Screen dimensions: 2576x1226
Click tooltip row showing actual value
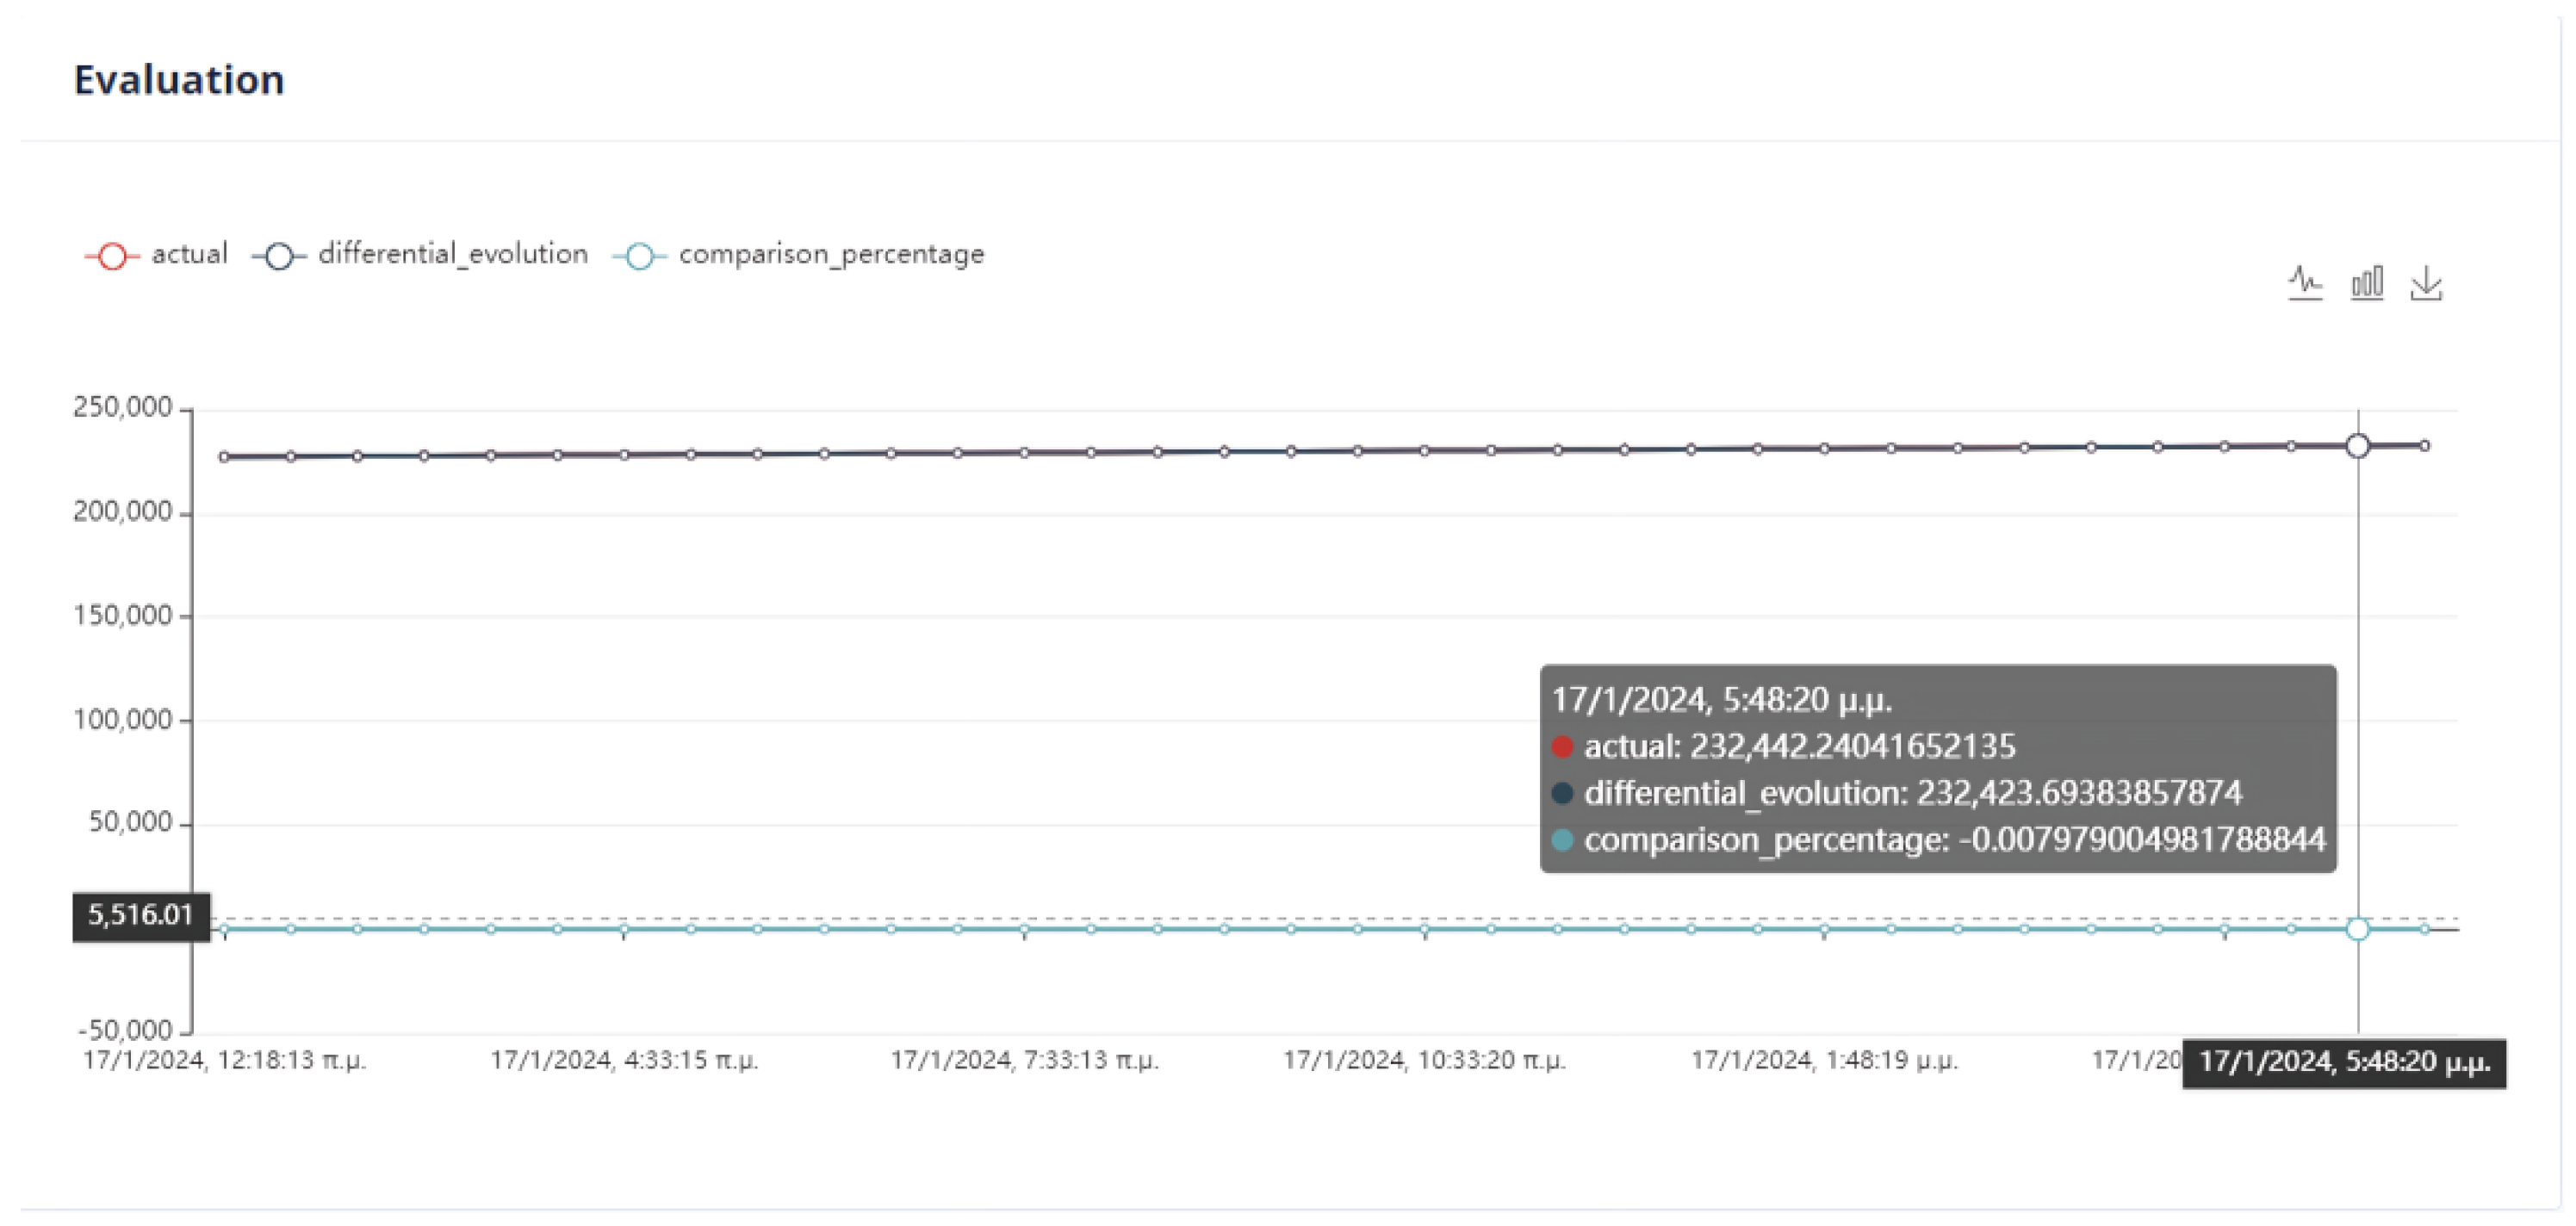pyautogui.click(x=1799, y=746)
